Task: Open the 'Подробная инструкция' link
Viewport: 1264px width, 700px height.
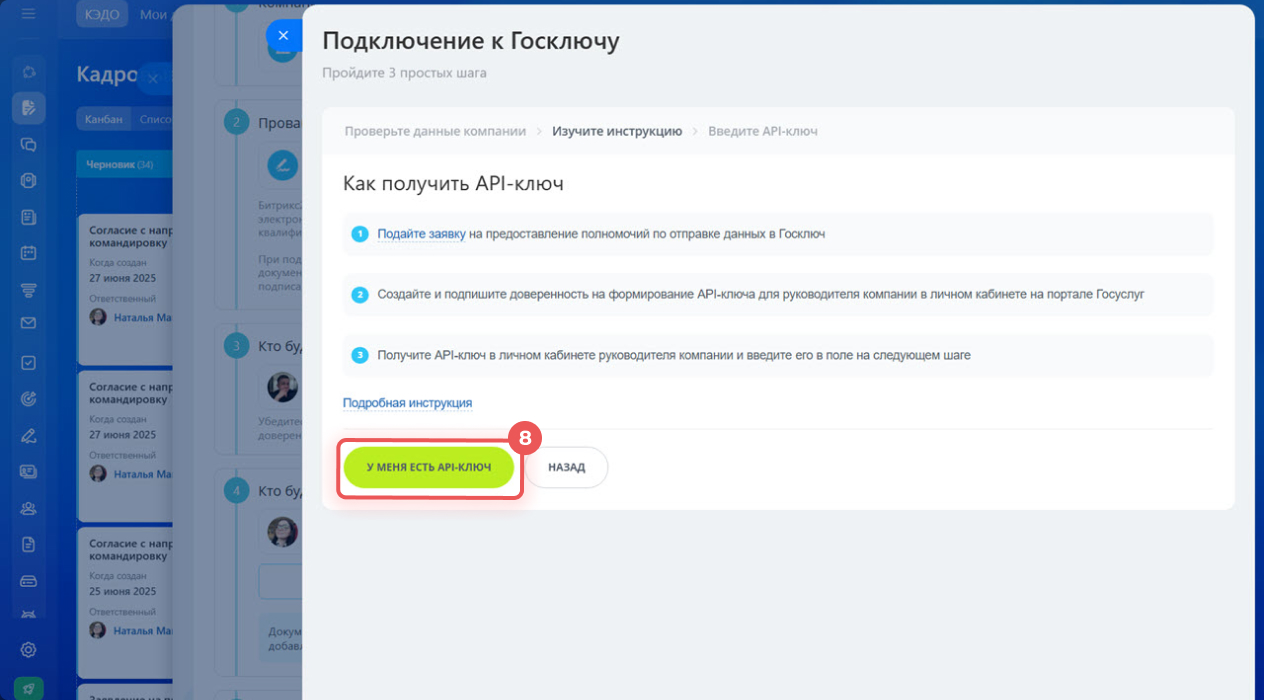Action: tap(407, 403)
